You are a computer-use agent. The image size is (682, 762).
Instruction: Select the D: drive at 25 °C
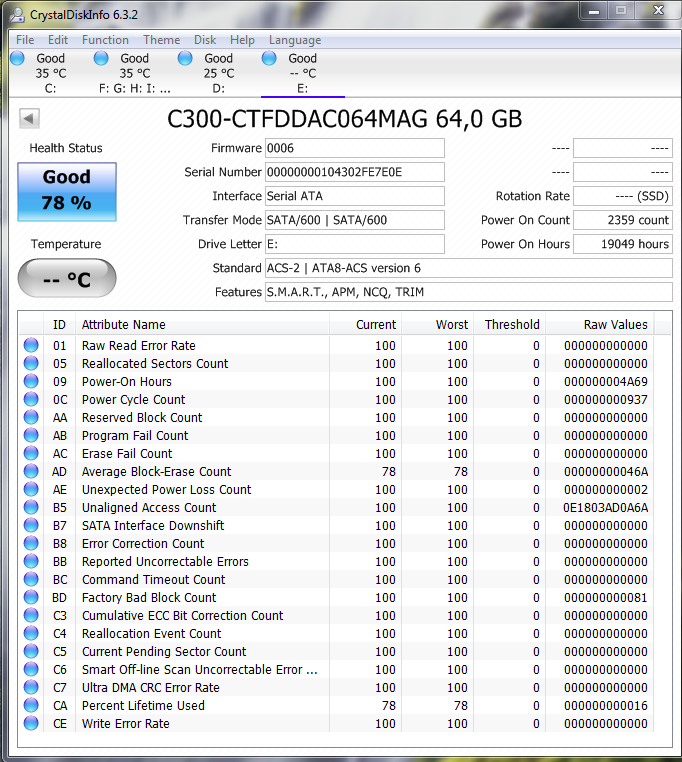(x=219, y=73)
